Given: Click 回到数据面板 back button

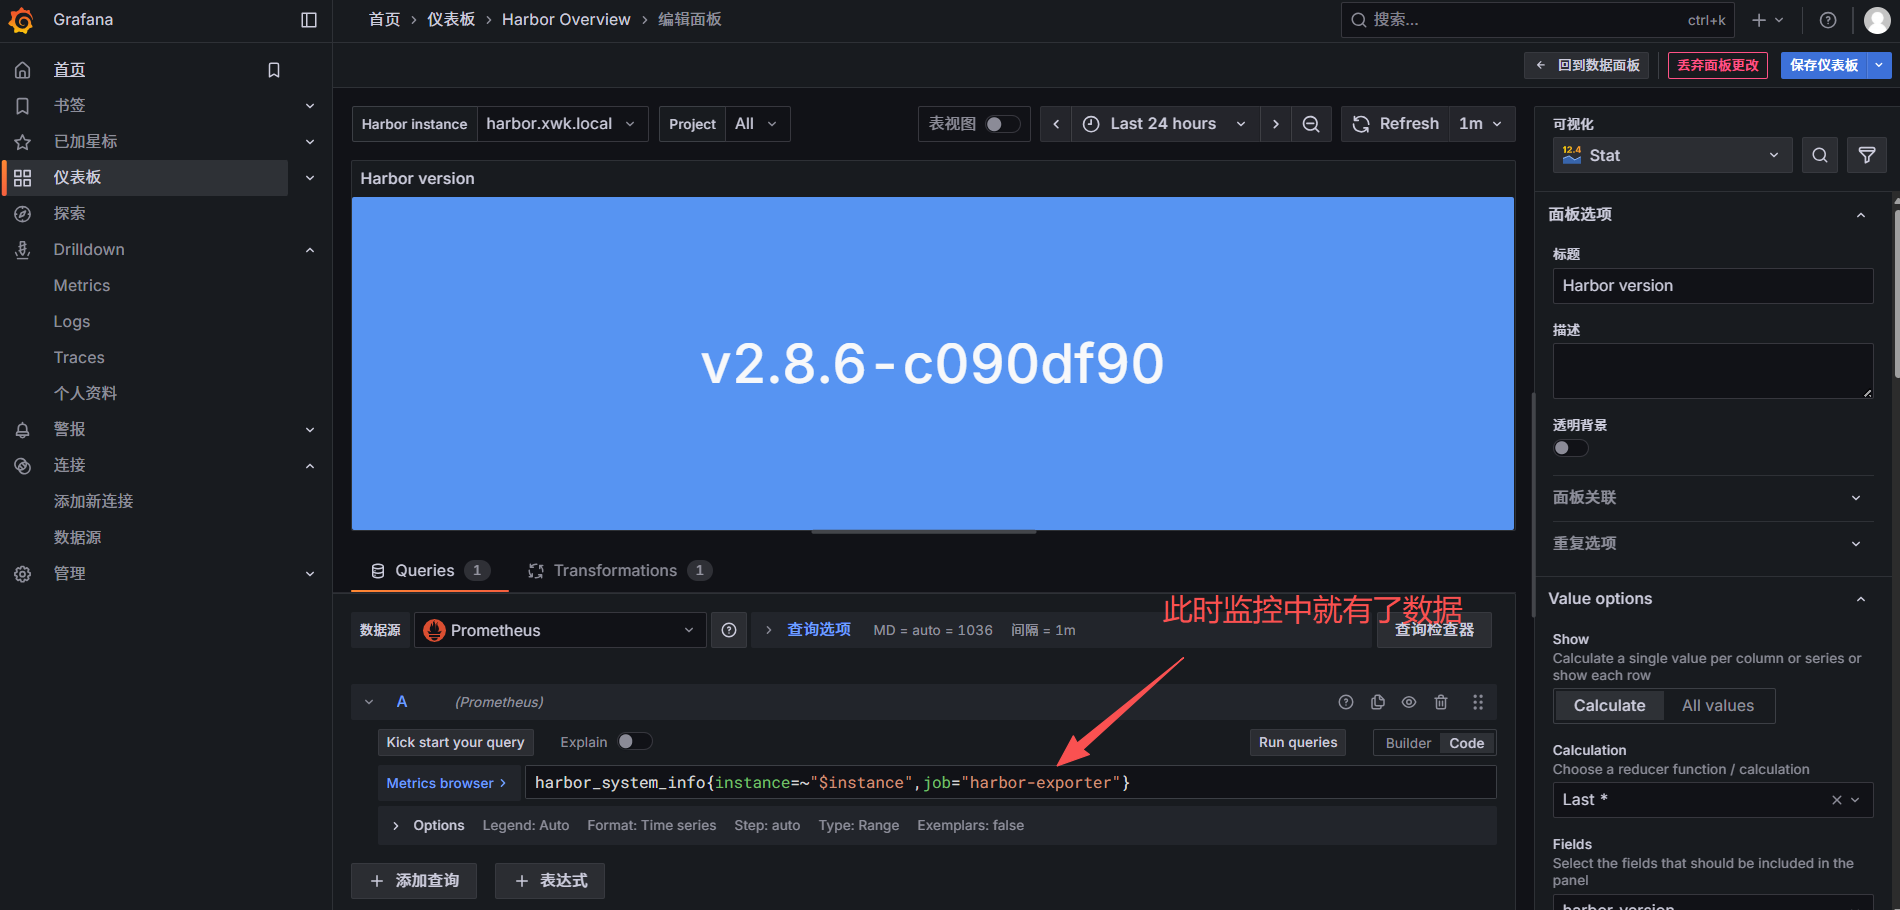Looking at the screenshot, I should point(1588,65).
